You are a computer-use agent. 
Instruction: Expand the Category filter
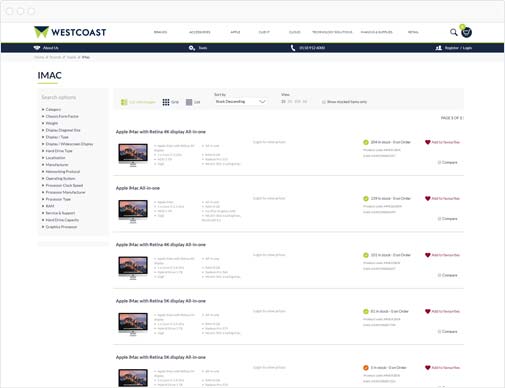click(53, 109)
